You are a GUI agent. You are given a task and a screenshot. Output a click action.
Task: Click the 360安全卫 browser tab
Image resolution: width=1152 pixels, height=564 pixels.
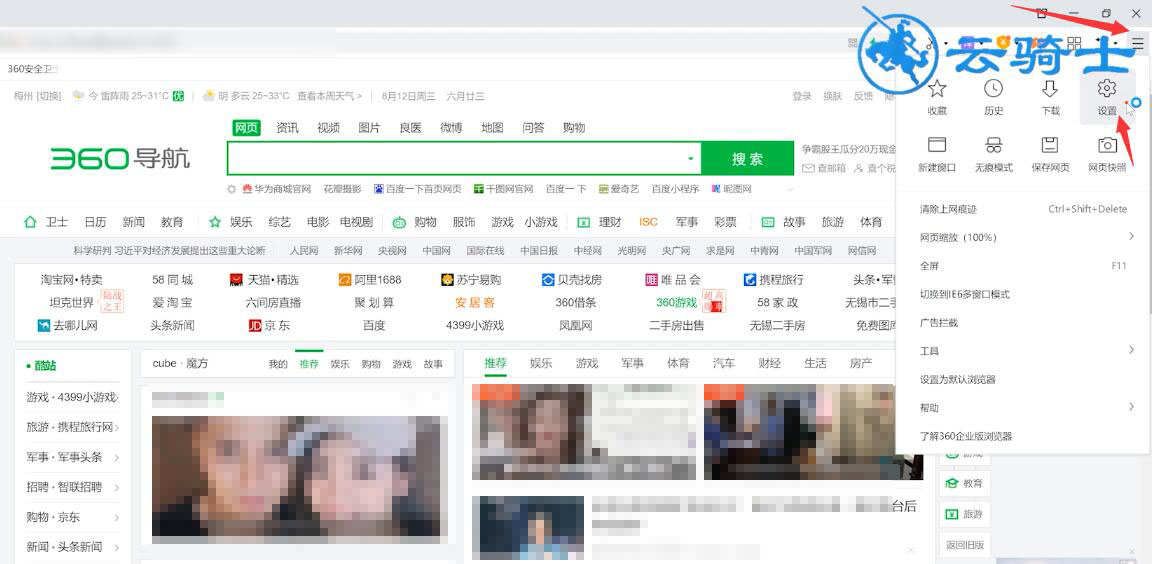point(32,69)
